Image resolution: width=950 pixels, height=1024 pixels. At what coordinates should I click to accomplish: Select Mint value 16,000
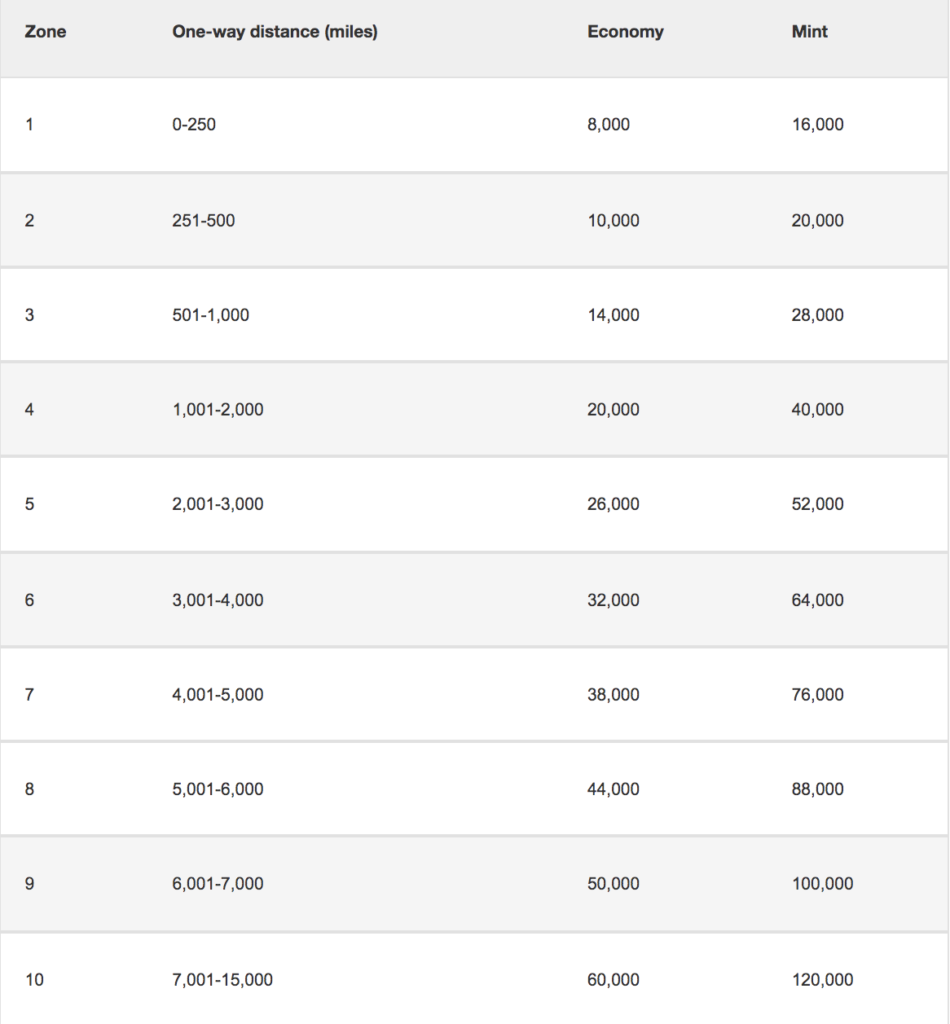[817, 125]
